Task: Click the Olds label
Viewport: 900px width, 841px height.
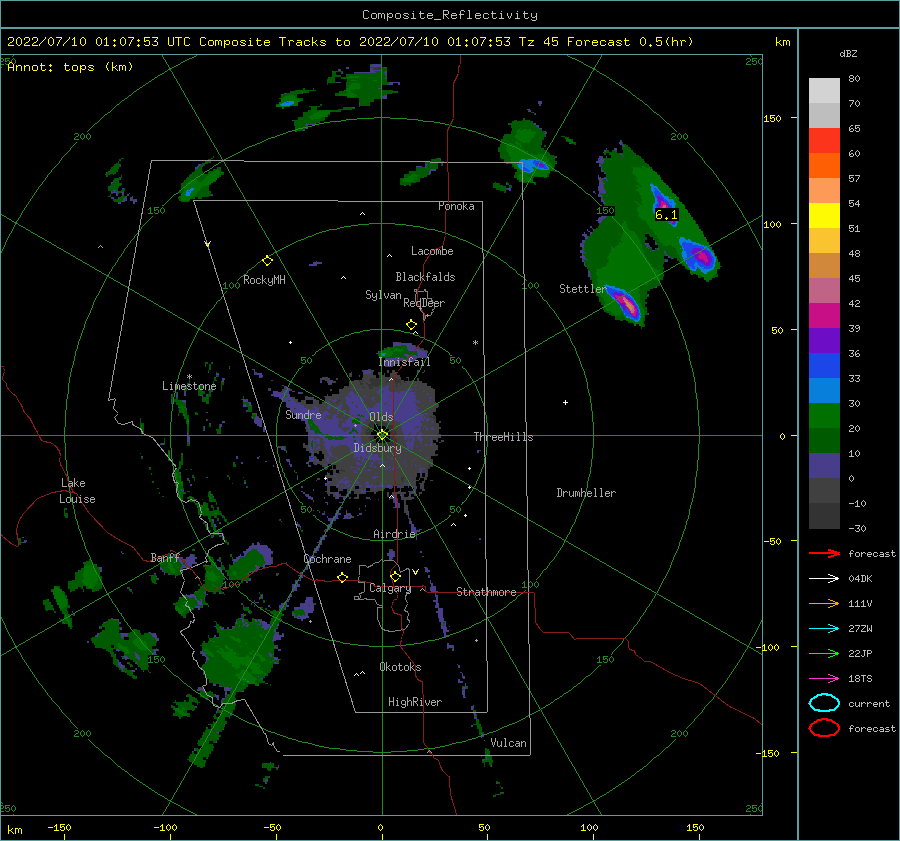Action: pos(381,417)
